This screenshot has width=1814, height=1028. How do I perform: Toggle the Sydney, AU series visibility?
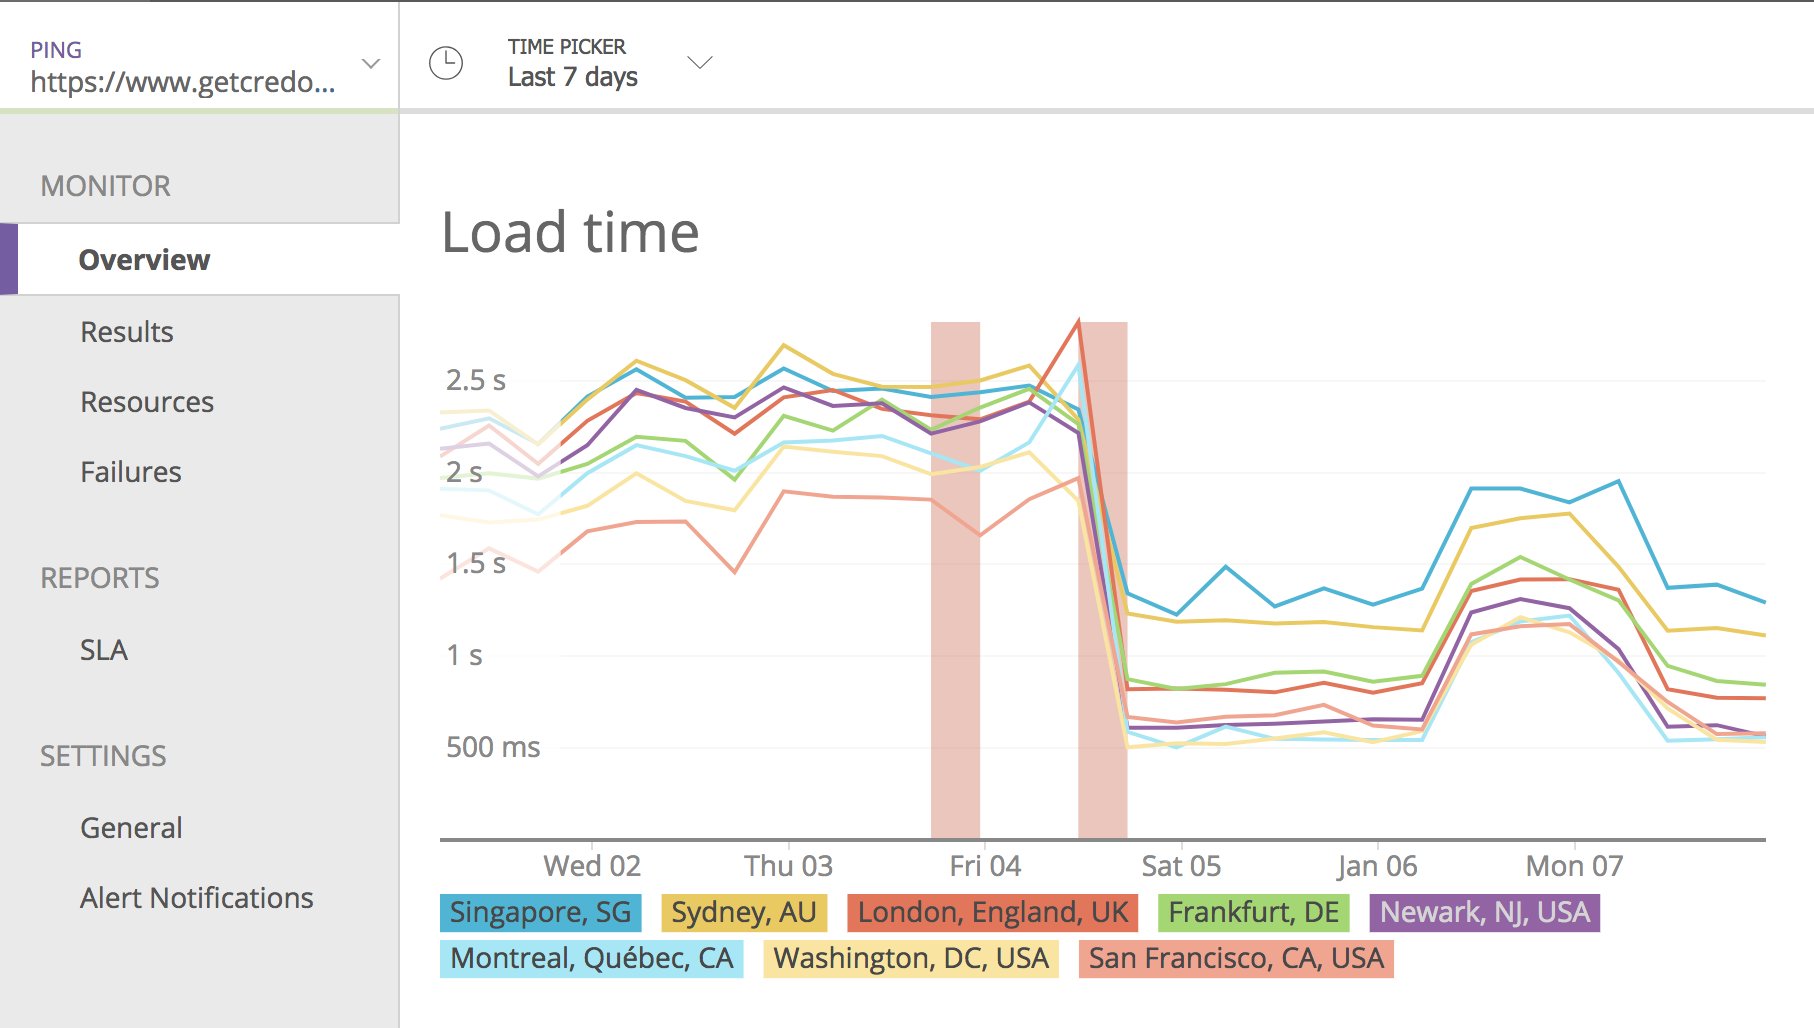pyautogui.click(x=743, y=912)
